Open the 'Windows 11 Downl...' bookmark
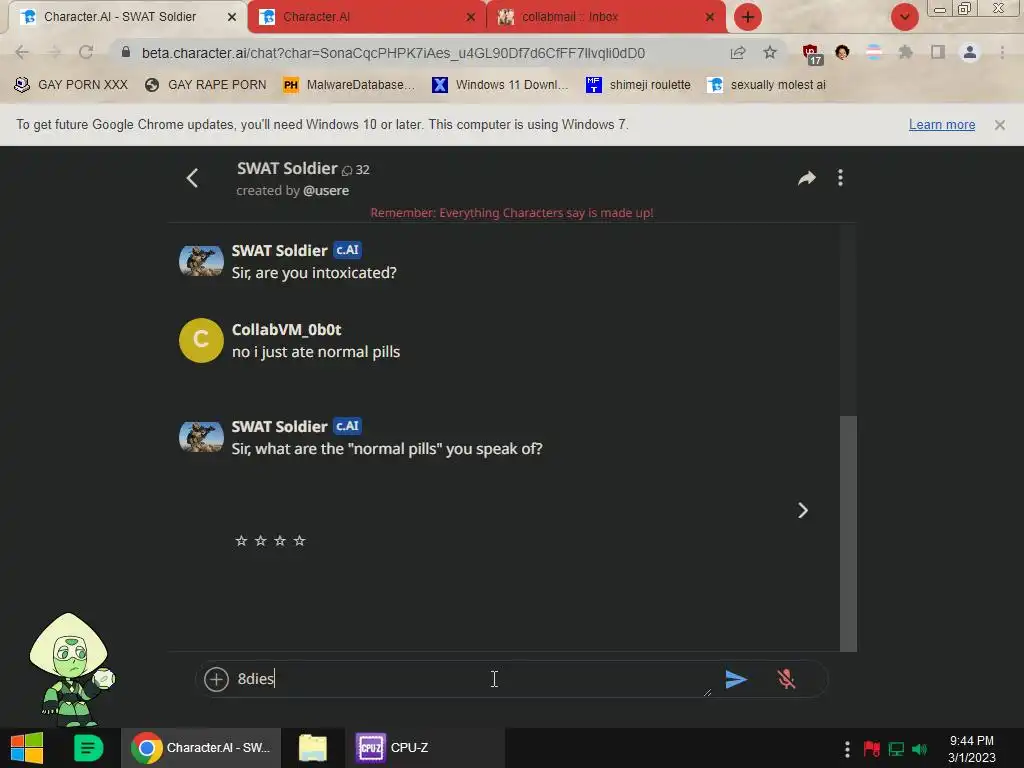1024x768 pixels. (x=500, y=85)
